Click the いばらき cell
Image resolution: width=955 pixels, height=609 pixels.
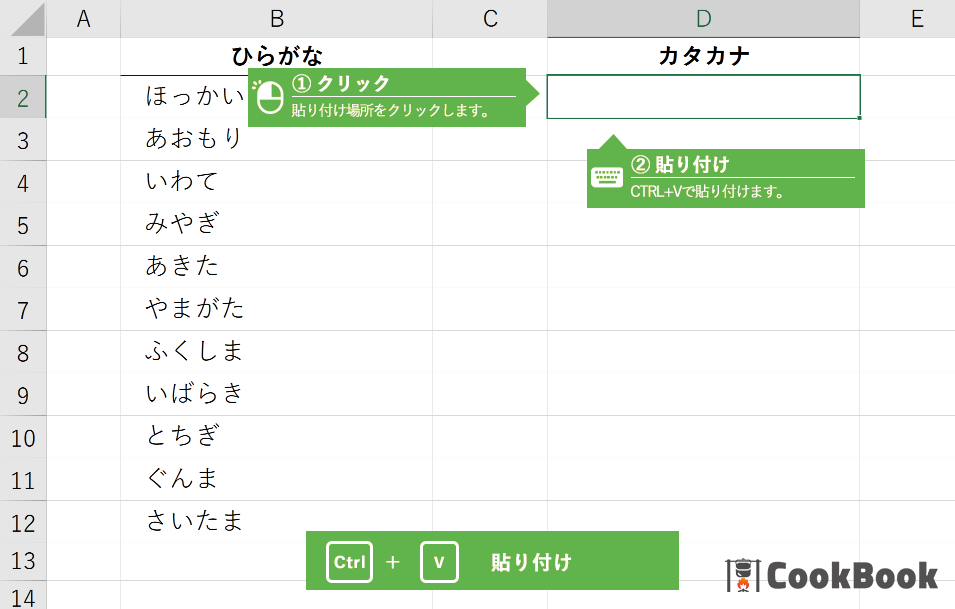[x=277, y=395]
